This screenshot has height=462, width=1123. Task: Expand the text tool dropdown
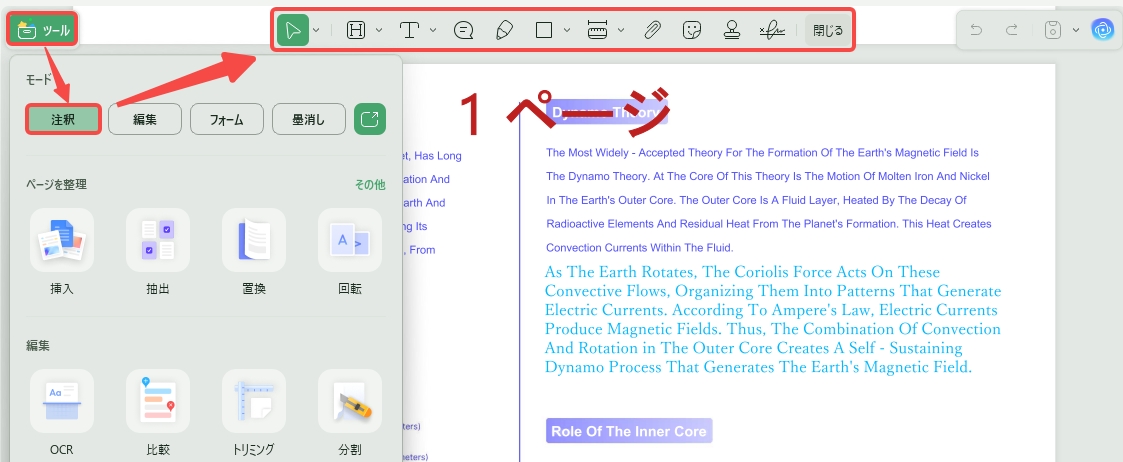(x=433, y=30)
